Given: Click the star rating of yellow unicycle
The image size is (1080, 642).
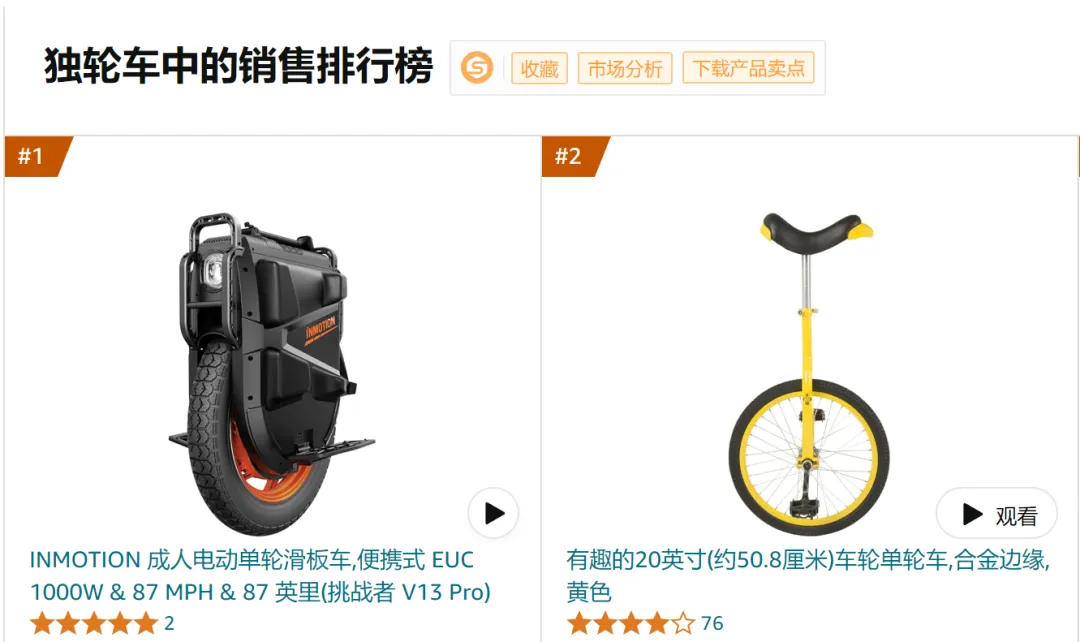Looking at the screenshot, I should tap(631, 623).
